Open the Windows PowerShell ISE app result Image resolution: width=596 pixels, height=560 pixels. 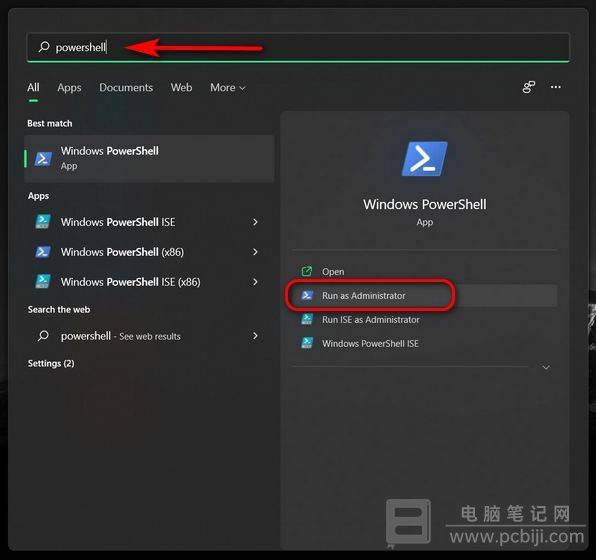[x=148, y=222]
